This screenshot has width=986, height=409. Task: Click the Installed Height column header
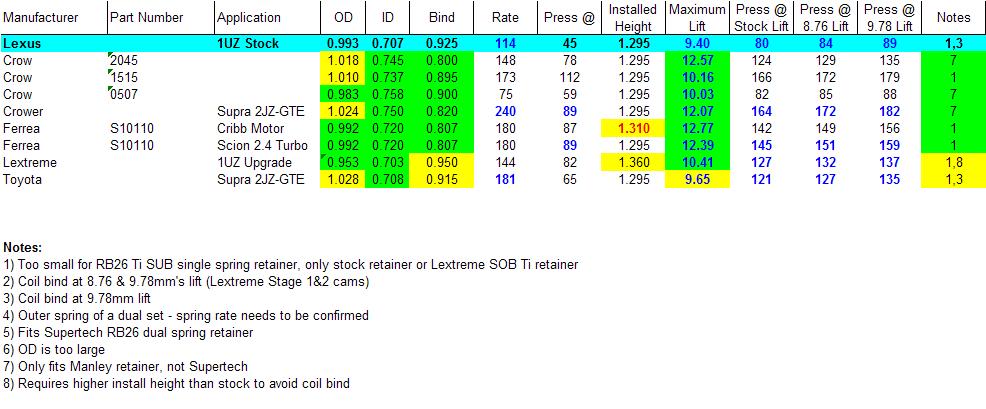(633, 18)
